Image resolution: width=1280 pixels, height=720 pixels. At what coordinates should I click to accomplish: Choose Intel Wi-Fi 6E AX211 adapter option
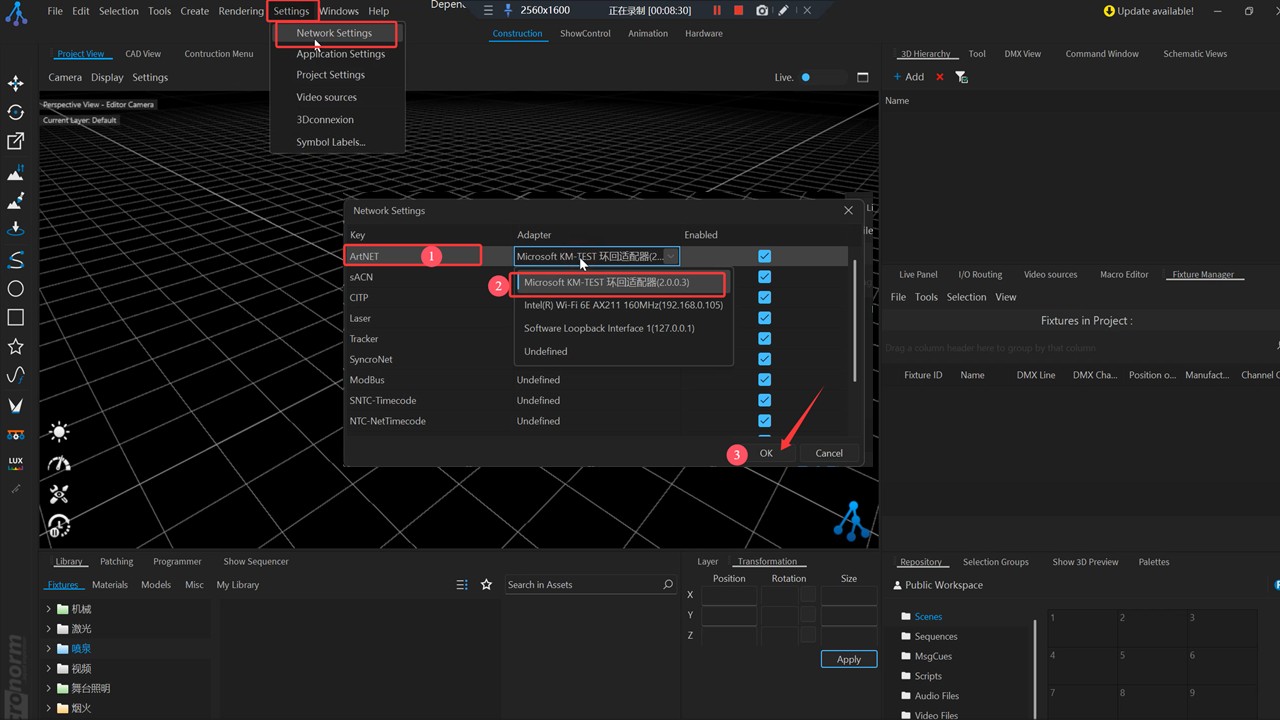pos(623,305)
